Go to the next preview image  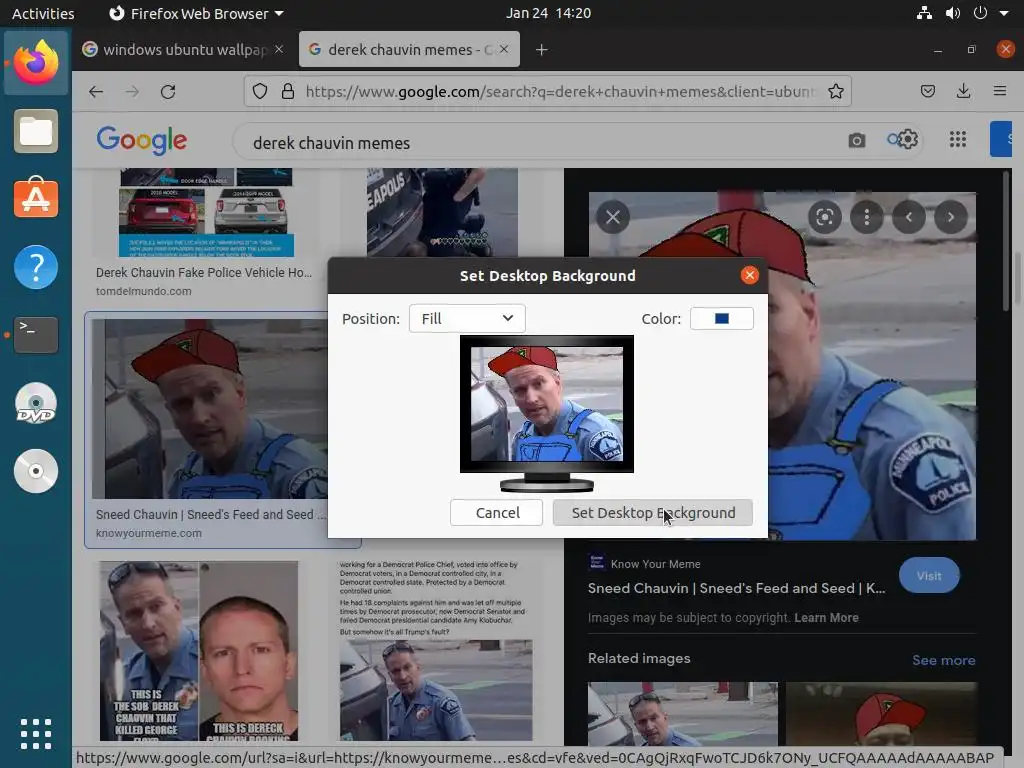coord(951,217)
